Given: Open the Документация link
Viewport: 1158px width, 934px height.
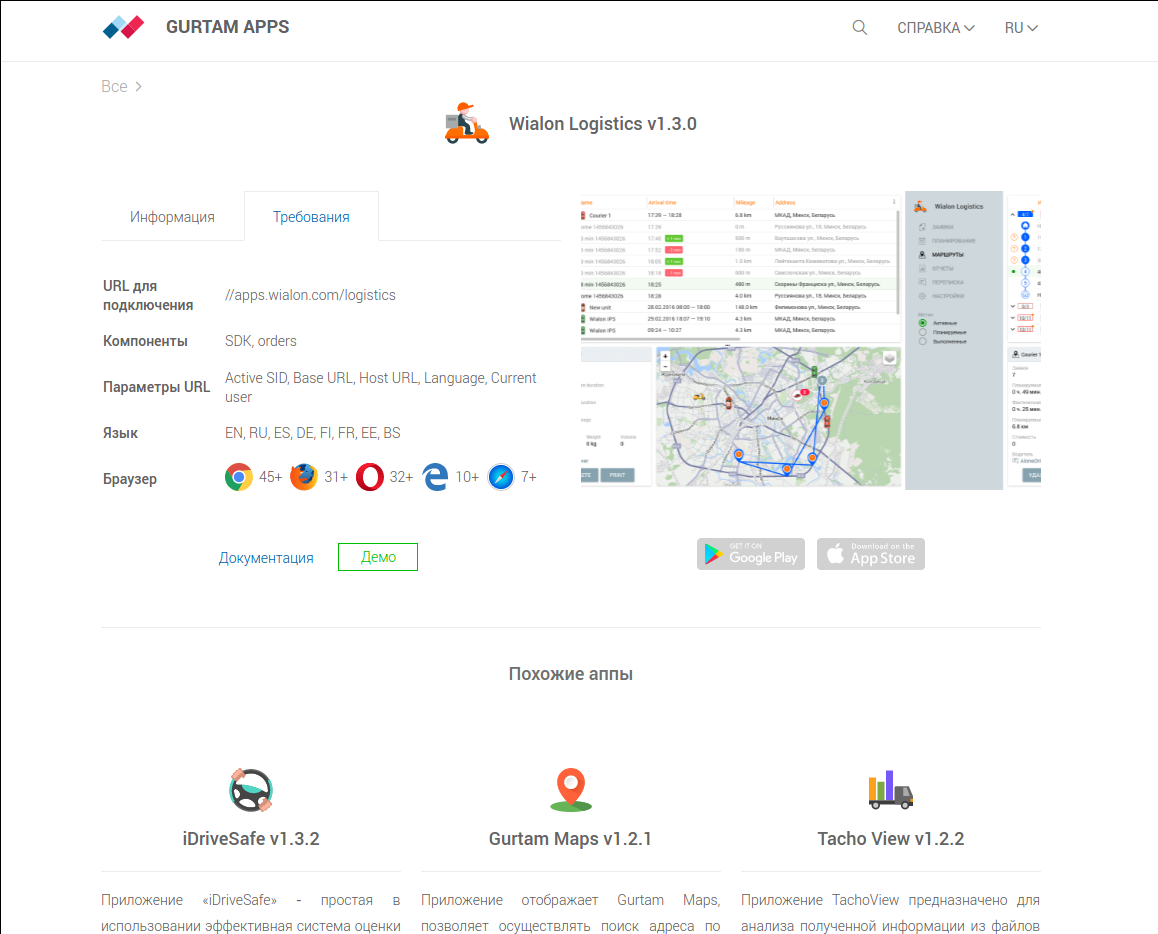Looking at the screenshot, I should tap(266, 558).
